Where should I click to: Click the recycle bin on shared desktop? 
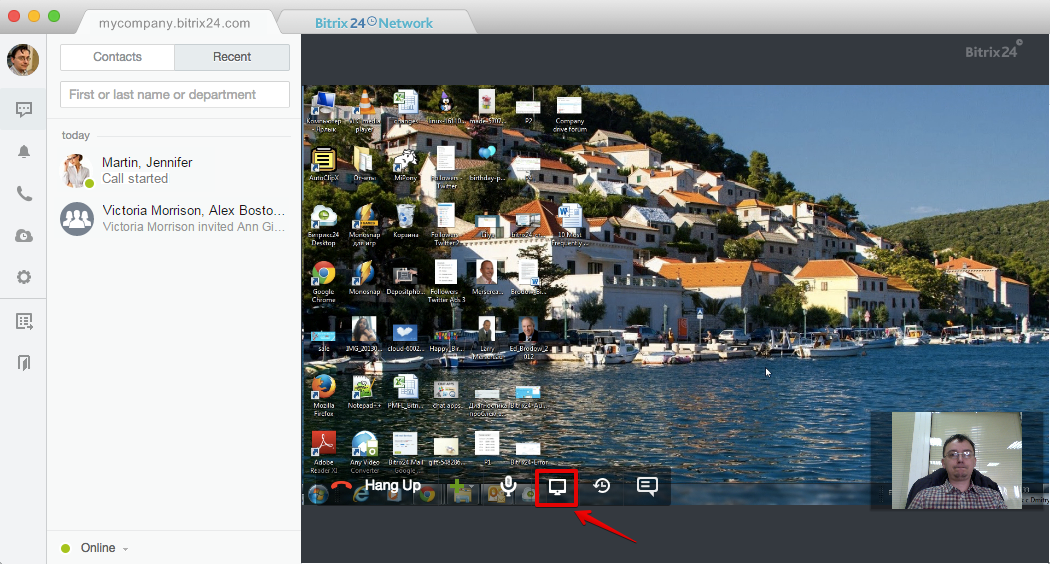[405, 221]
